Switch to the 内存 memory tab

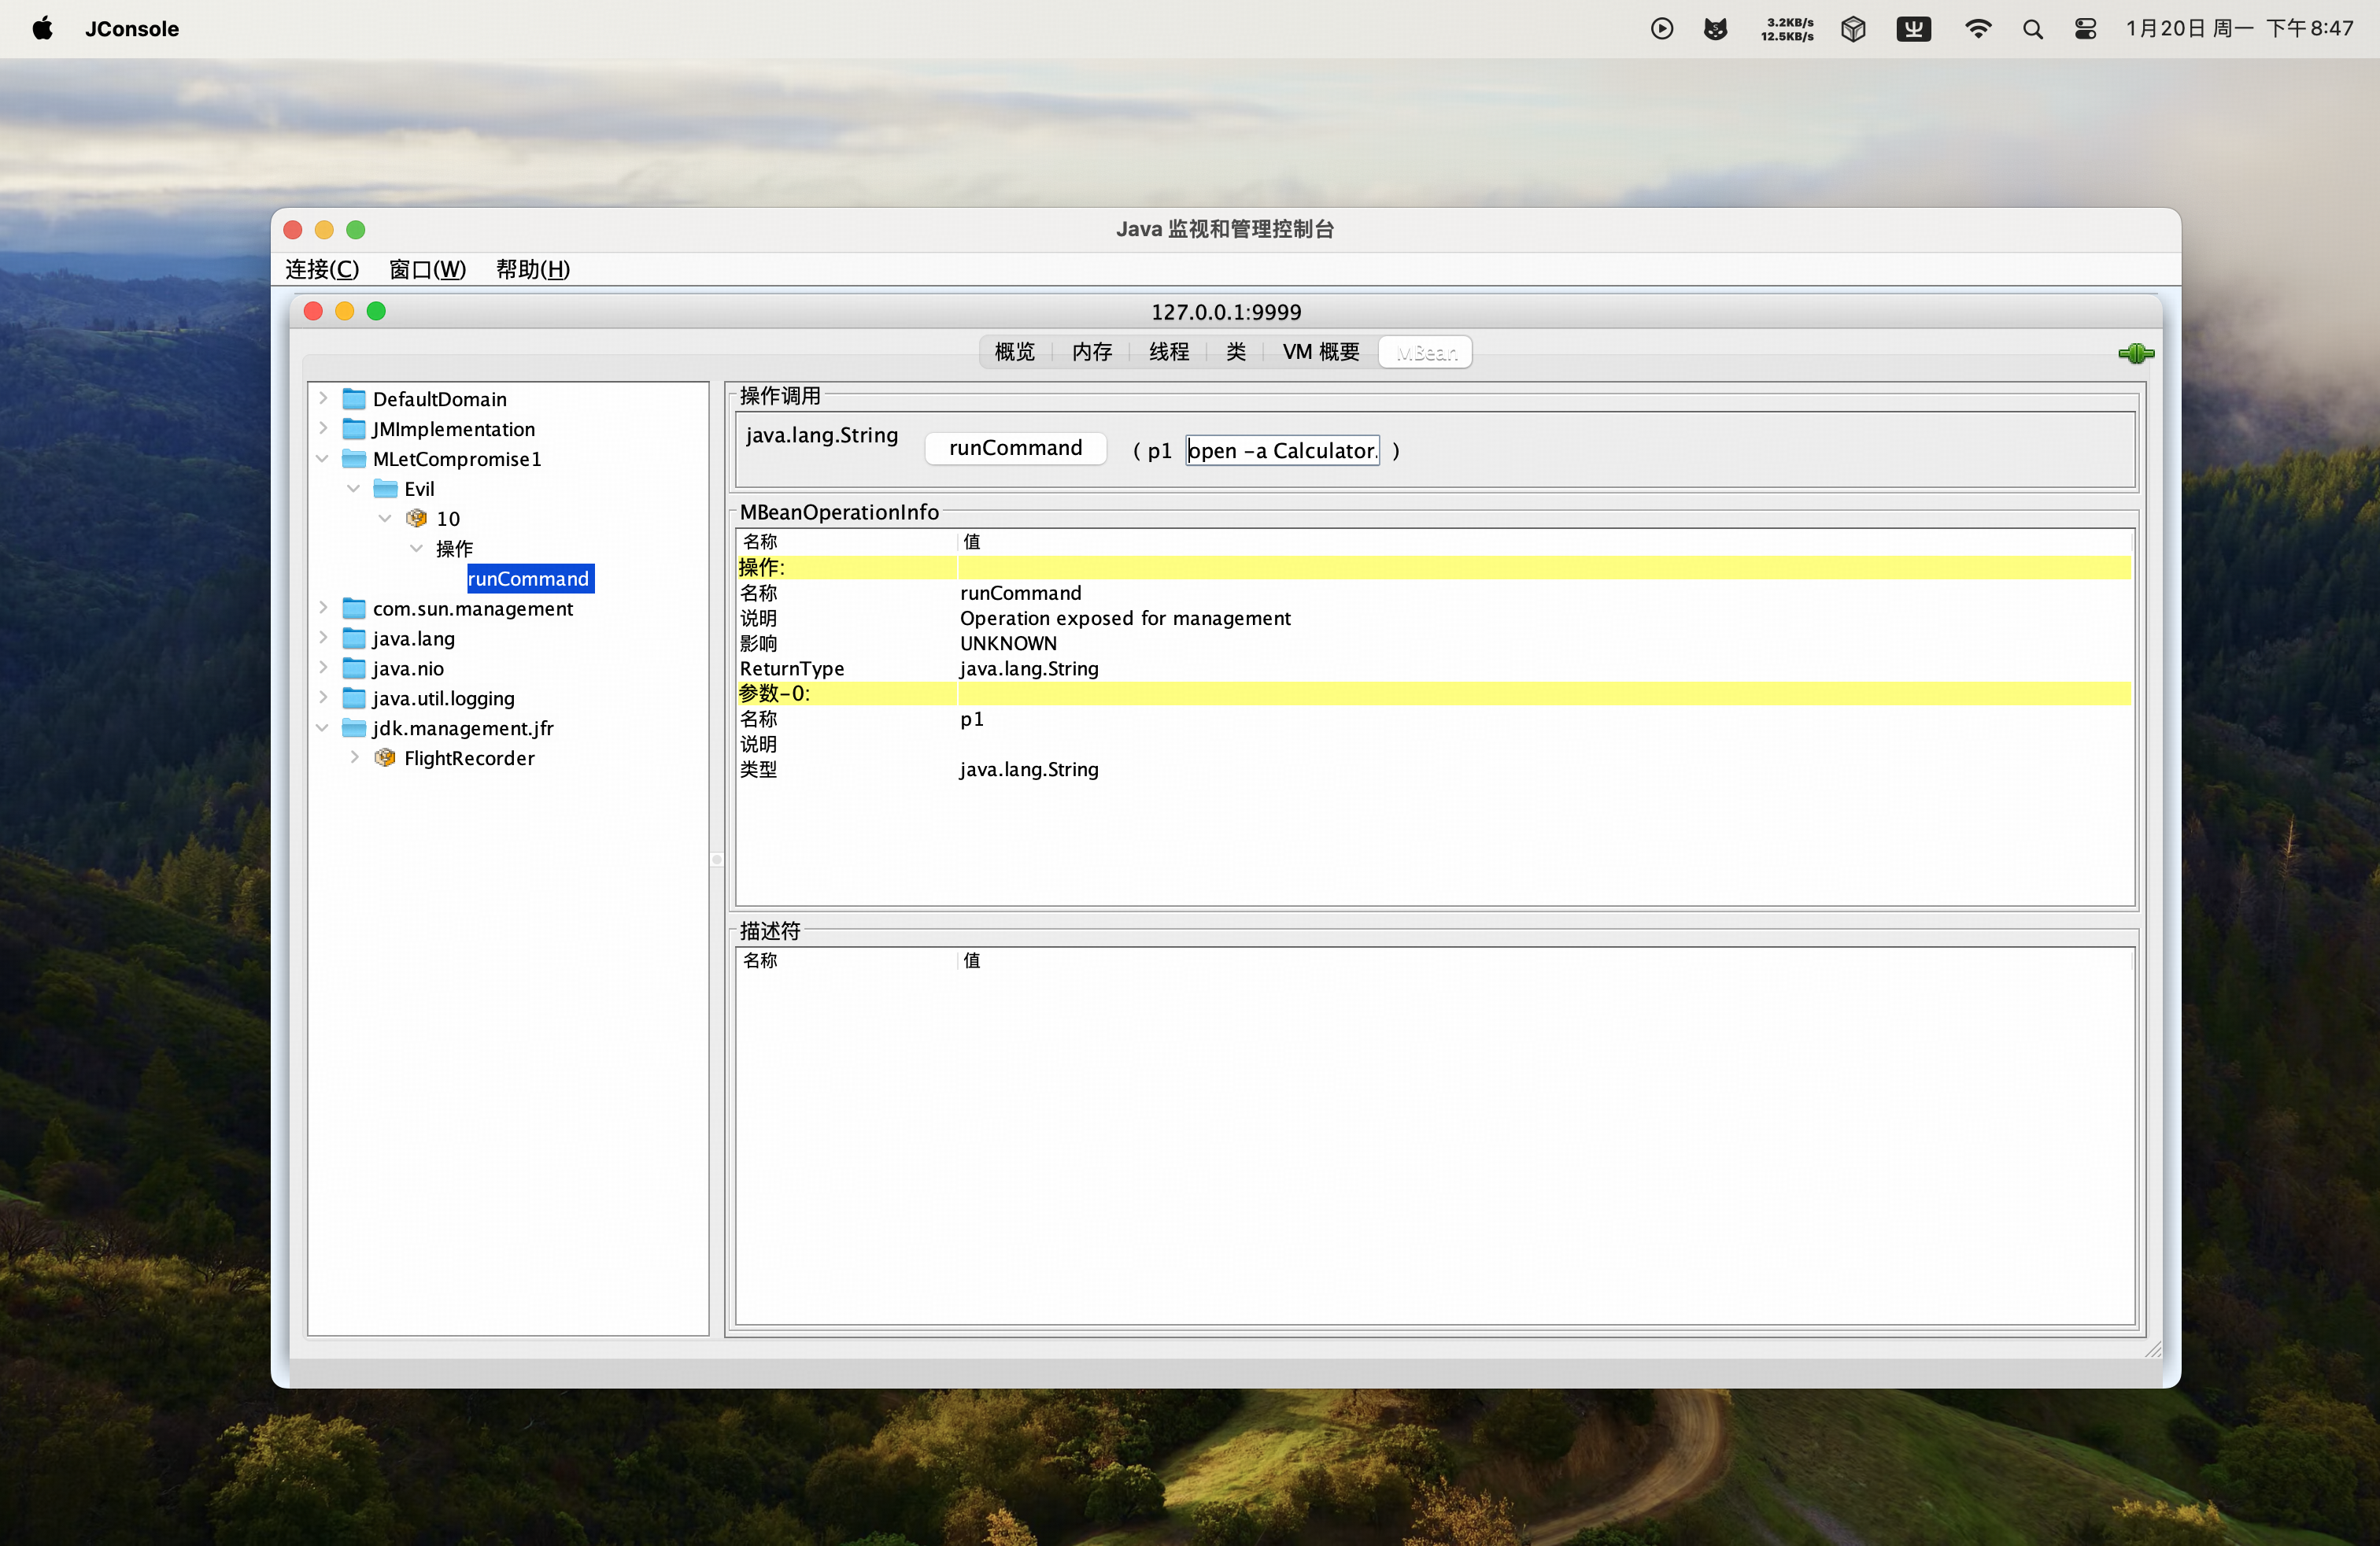pos(1091,352)
